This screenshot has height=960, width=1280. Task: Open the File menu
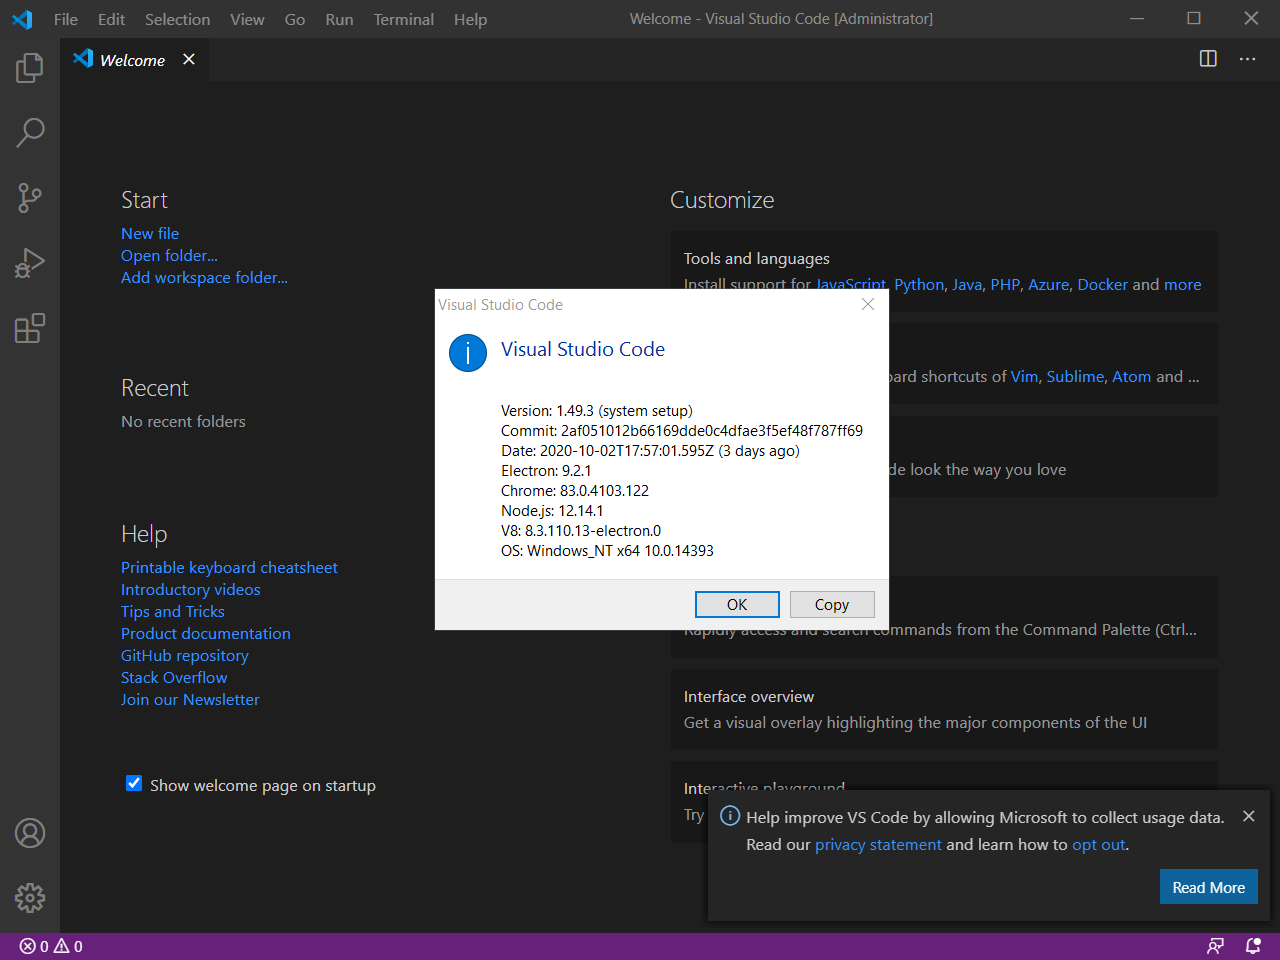66,19
